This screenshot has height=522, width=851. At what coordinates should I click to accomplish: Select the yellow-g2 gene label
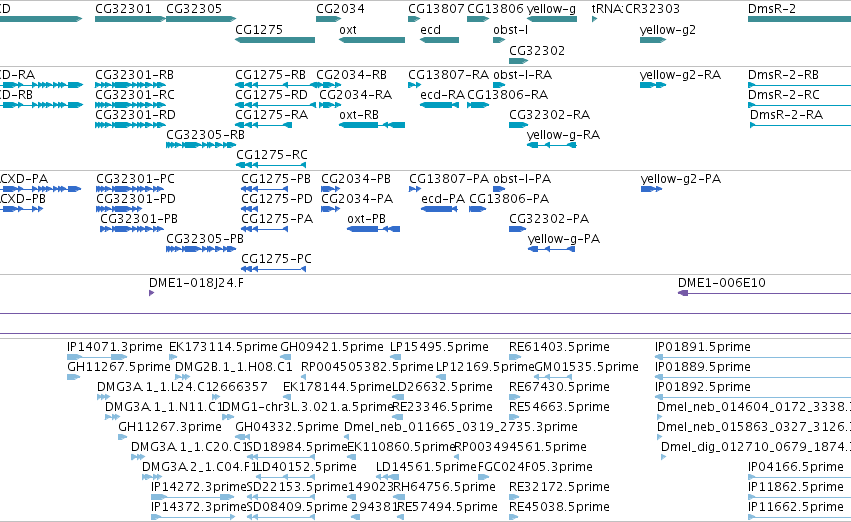[668, 30]
